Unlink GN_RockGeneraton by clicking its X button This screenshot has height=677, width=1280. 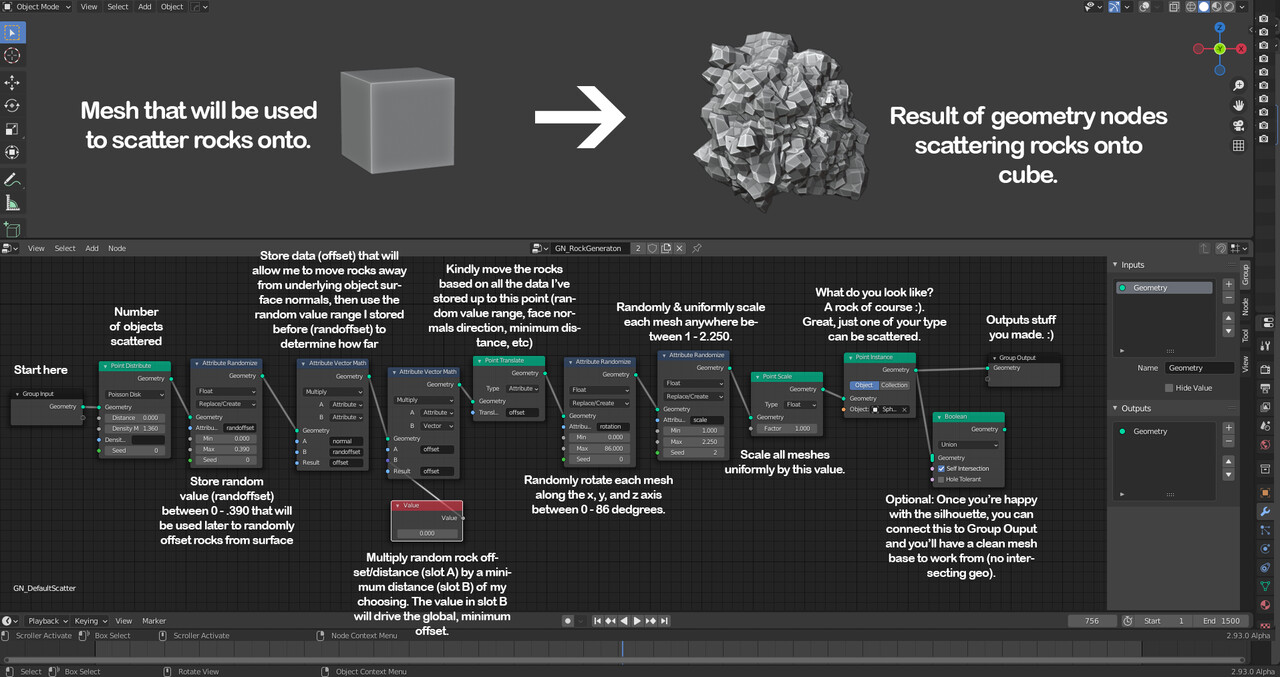[x=680, y=247]
